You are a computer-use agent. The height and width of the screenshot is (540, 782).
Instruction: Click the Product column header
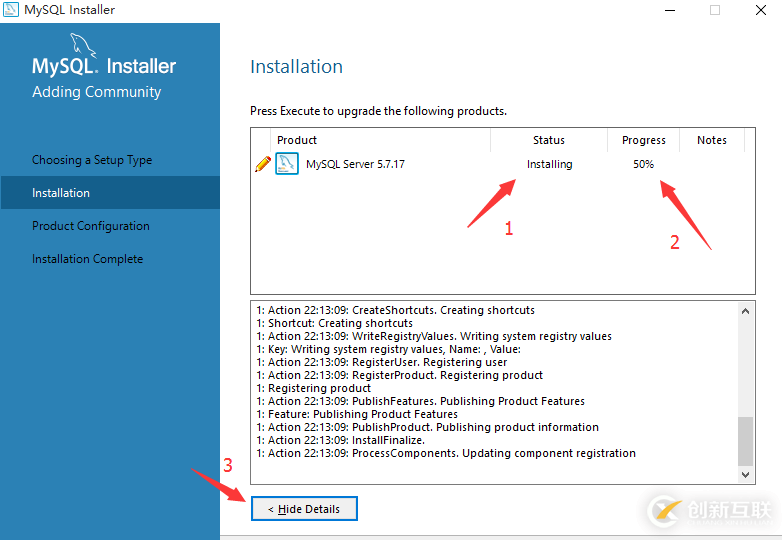(x=297, y=140)
